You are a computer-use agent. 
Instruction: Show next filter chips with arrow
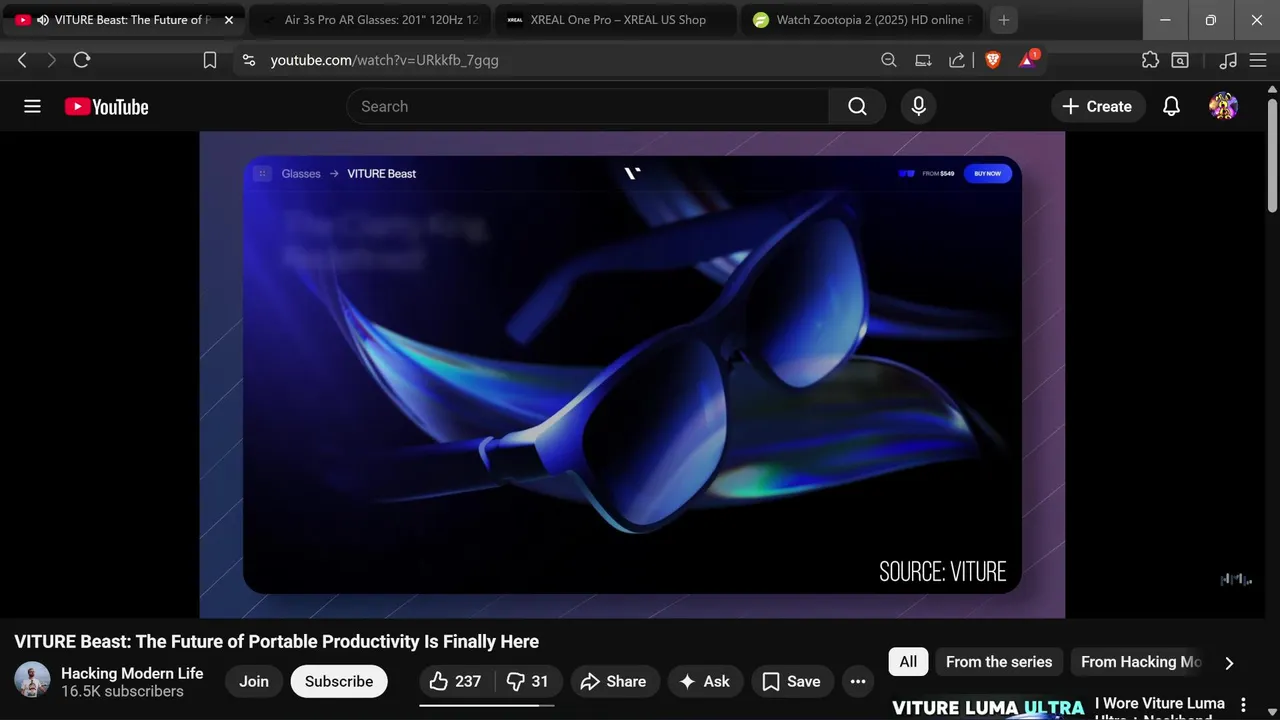pos(1229,662)
